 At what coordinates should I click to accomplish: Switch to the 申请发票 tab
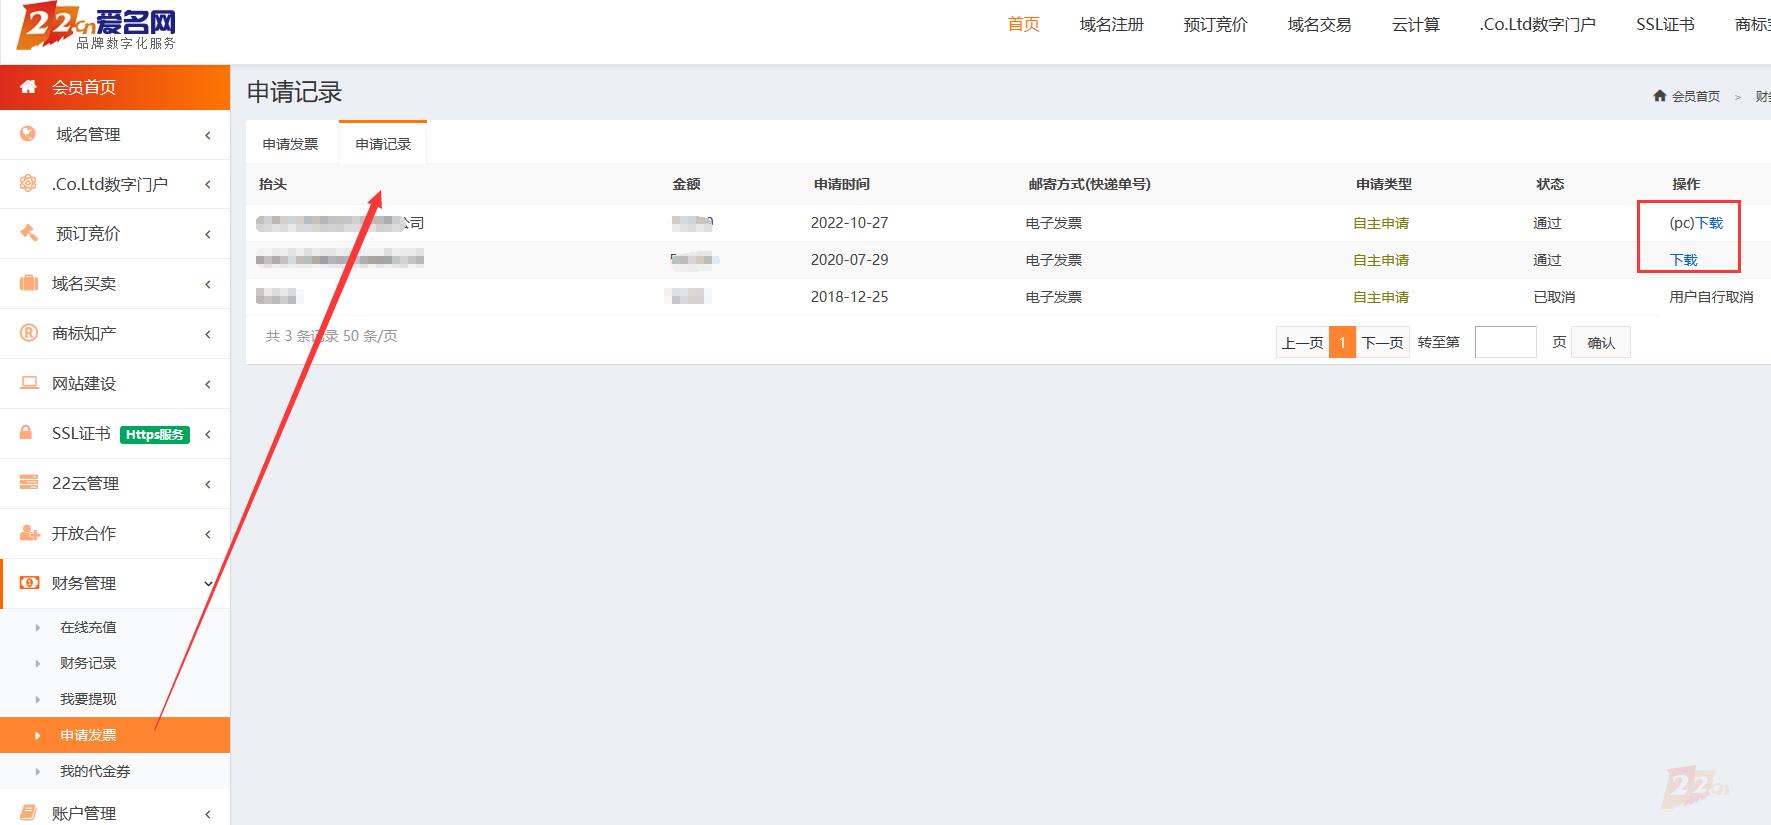click(291, 144)
